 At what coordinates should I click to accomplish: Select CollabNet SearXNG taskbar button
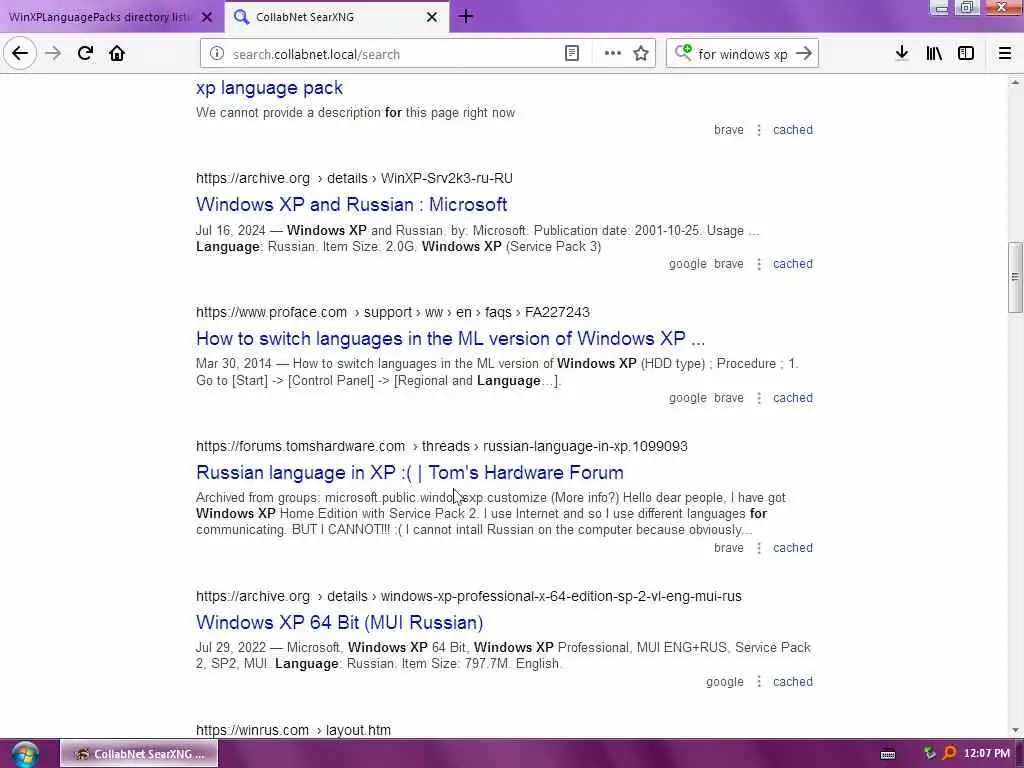138,754
